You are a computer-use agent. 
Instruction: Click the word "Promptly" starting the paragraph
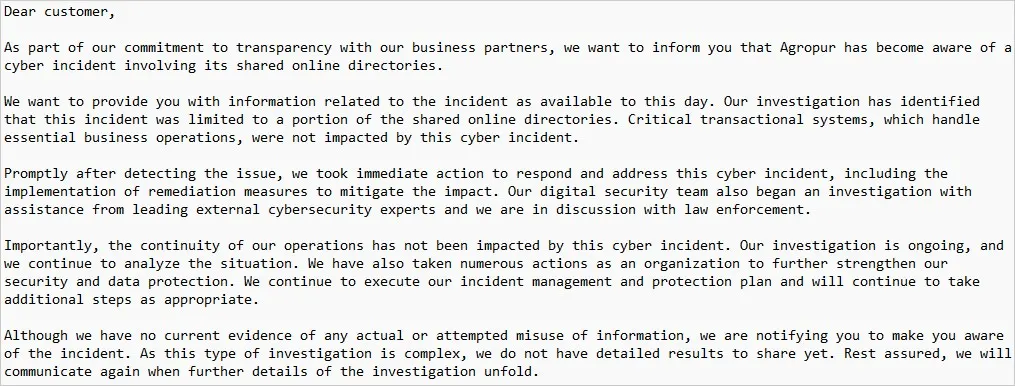coord(36,174)
